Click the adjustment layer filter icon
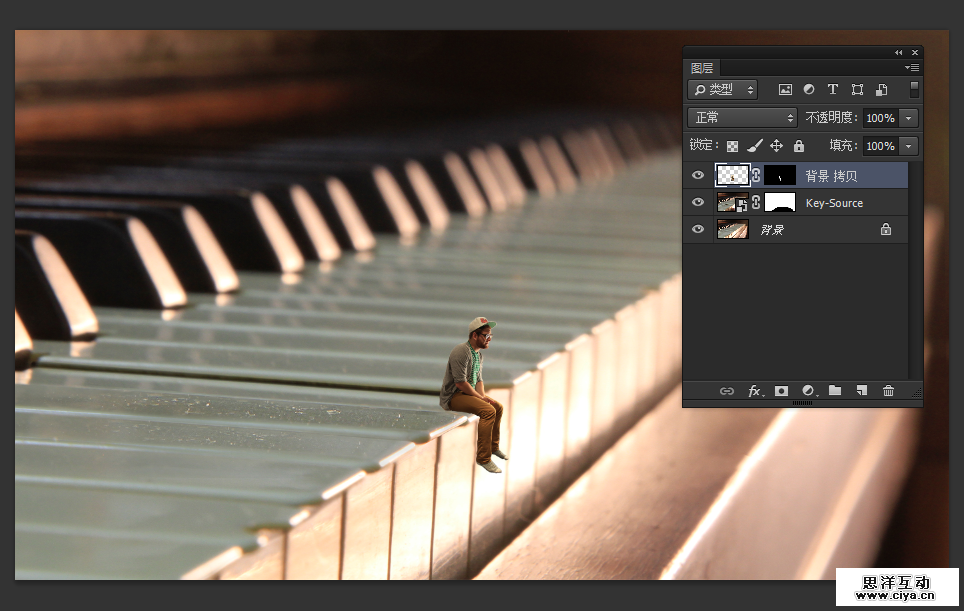 click(809, 90)
